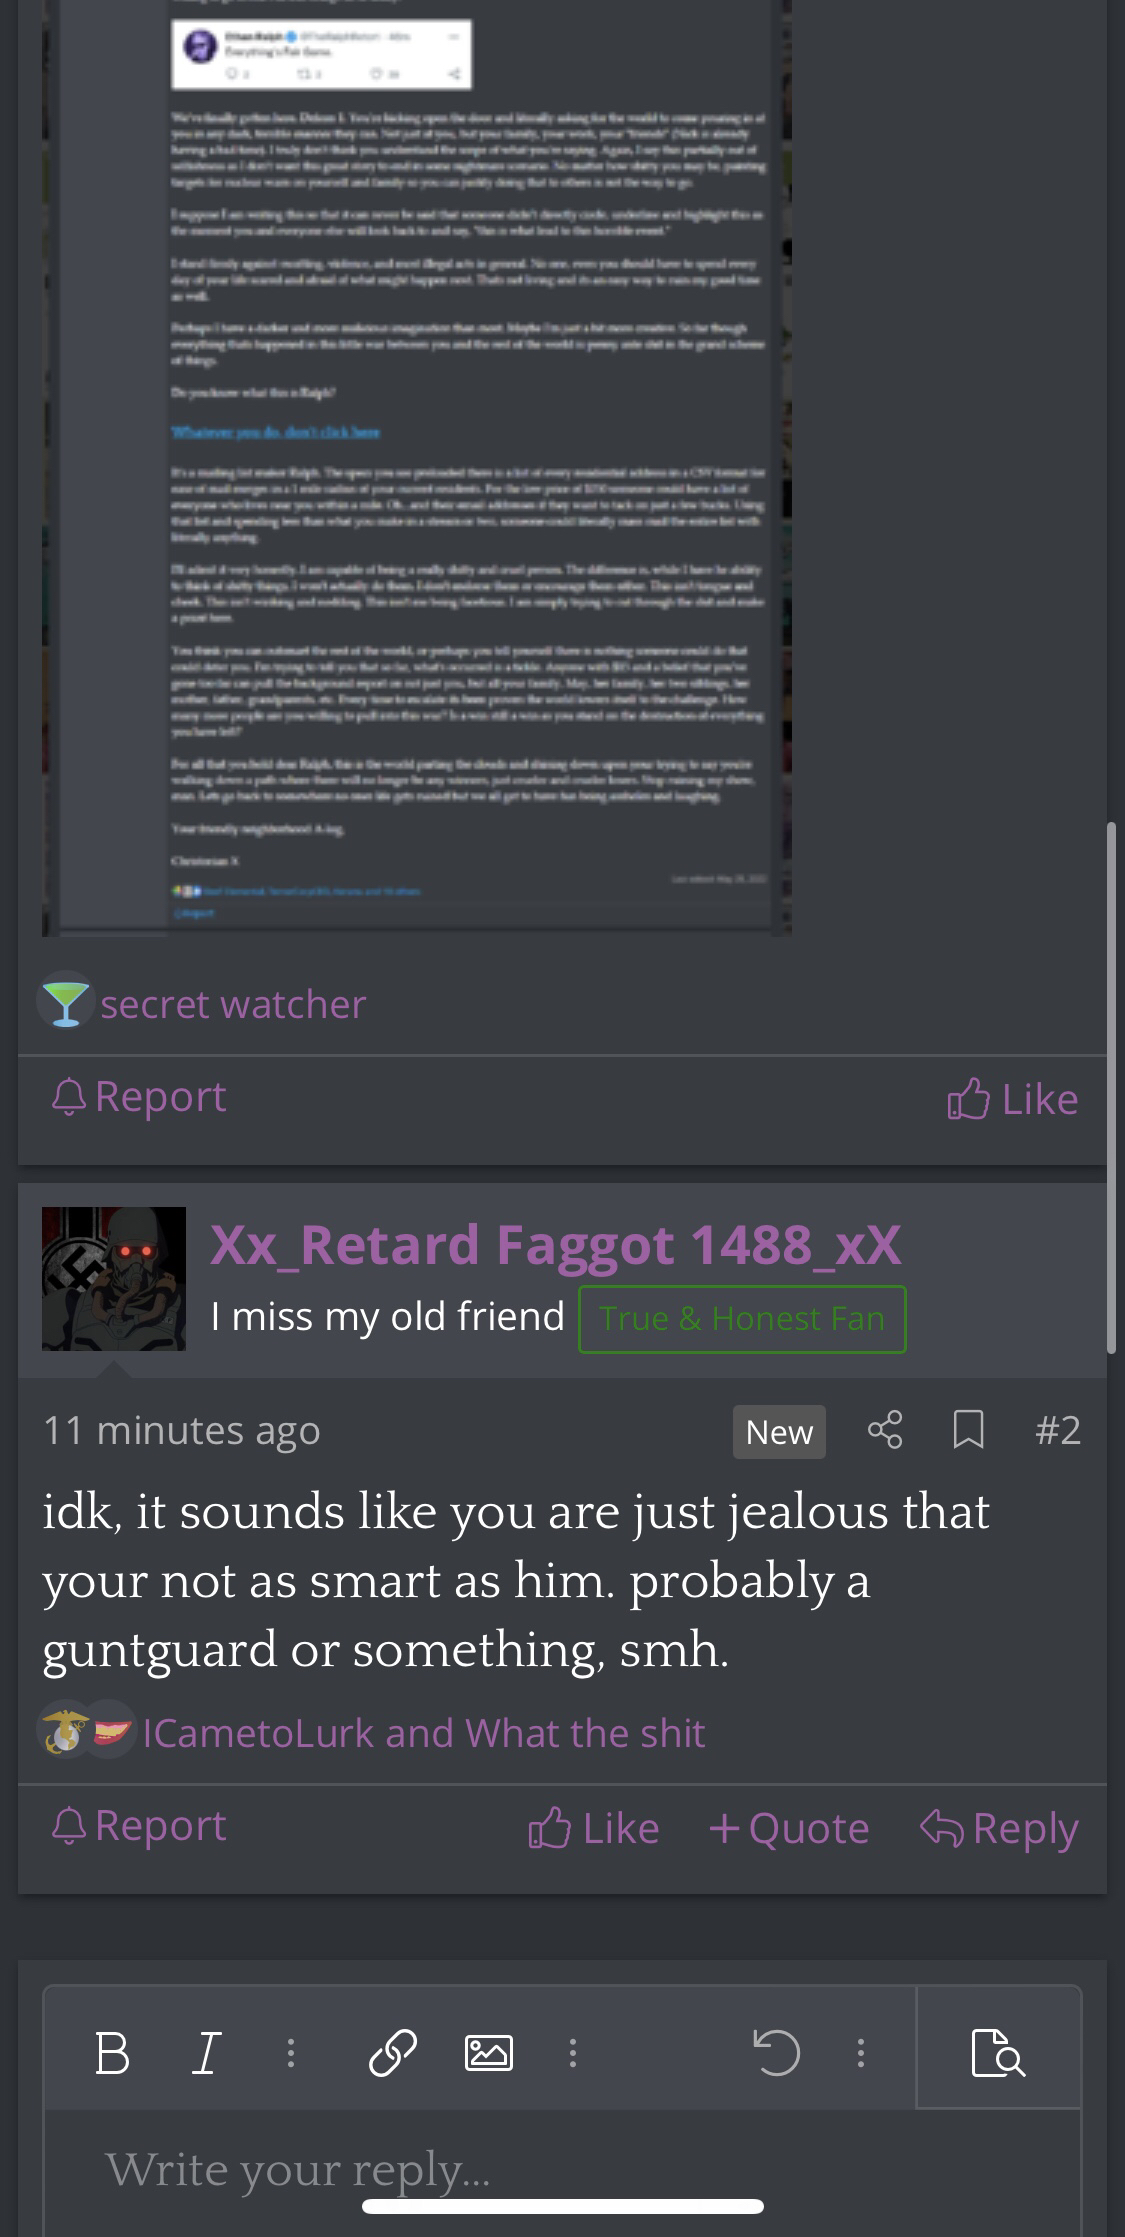Insert an image in reply editor
The image size is (1125, 2237).
[489, 2054]
